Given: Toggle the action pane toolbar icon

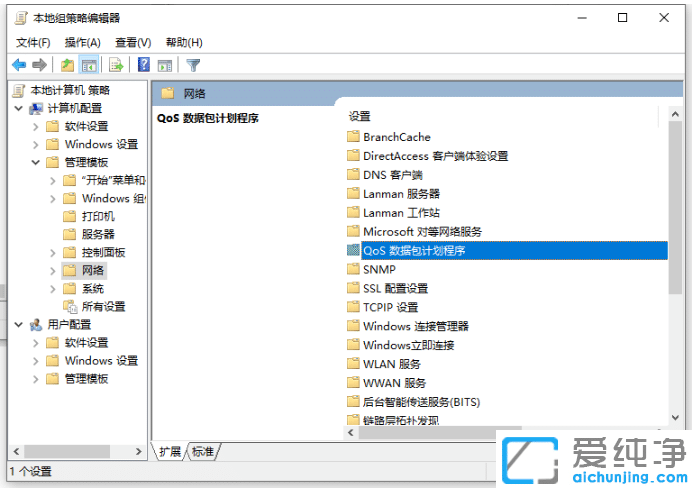Looking at the screenshot, I should point(165,65).
